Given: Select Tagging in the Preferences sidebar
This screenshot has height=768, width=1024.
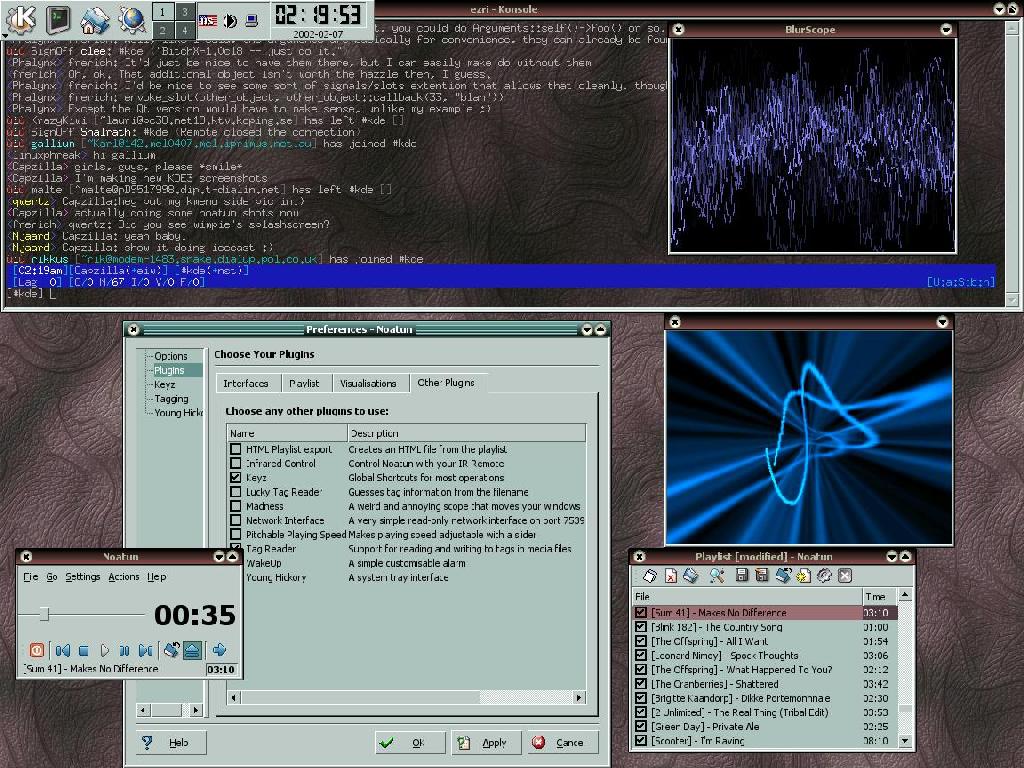Looking at the screenshot, I should coord(171,399).
